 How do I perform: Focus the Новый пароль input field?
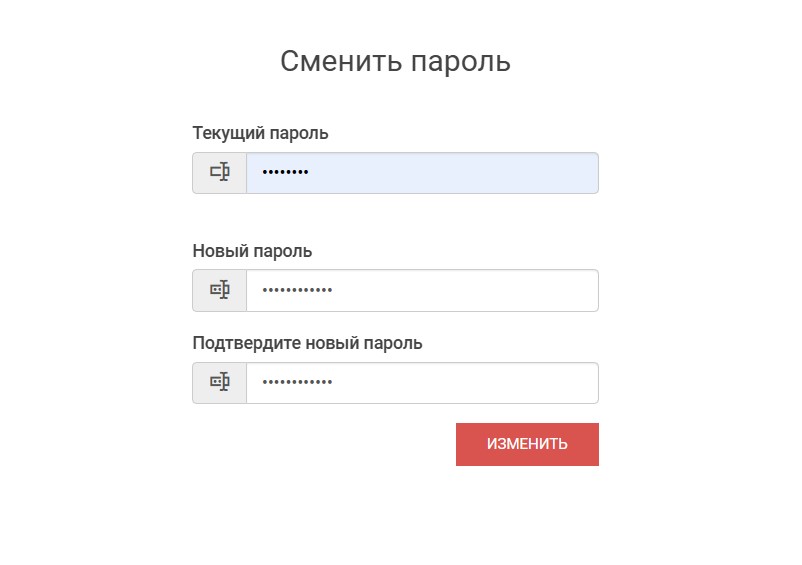pos(422,290)
